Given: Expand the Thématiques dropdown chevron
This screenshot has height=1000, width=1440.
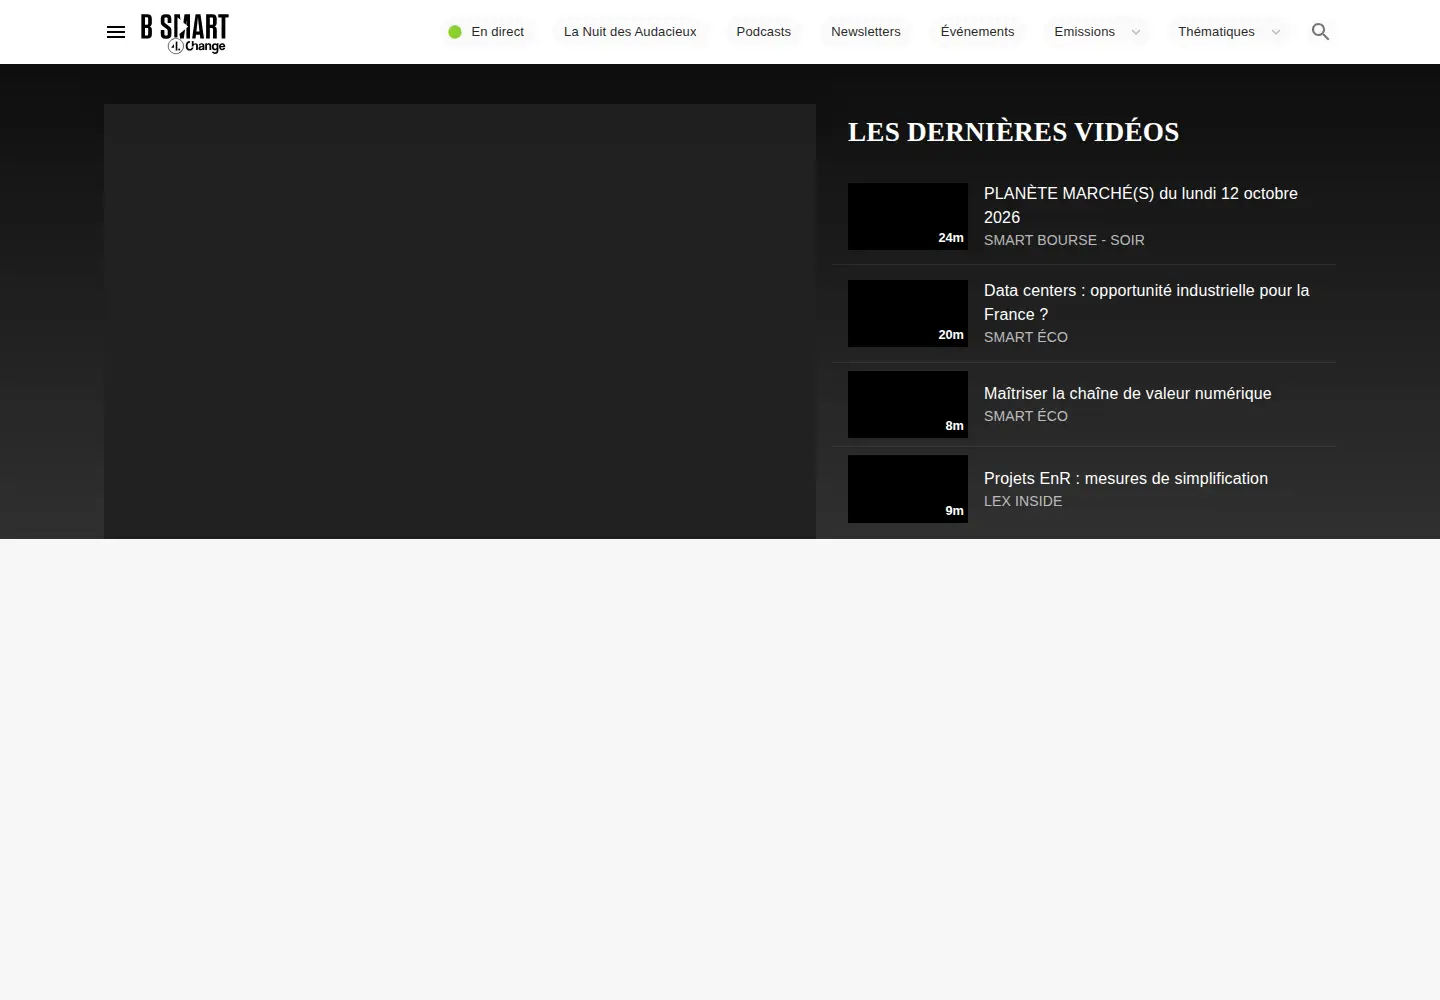Looking at the screenshot, I should (1276, 32).
